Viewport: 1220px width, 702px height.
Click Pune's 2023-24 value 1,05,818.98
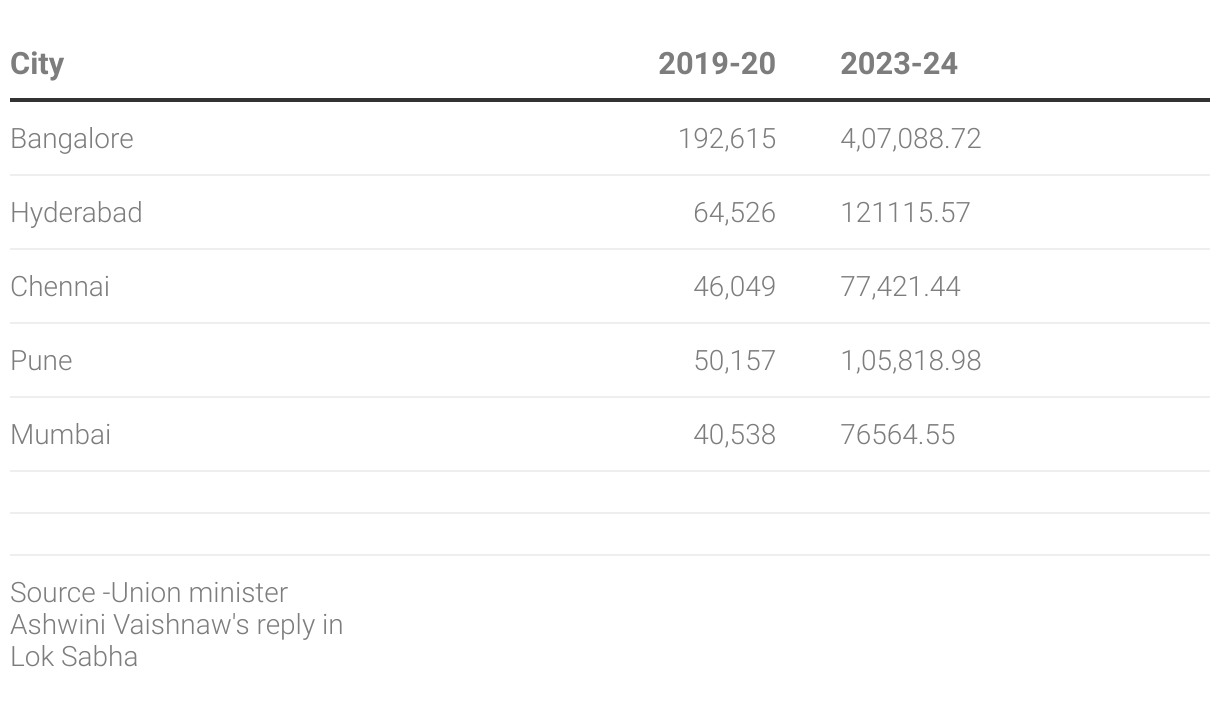tap(911, 360)
